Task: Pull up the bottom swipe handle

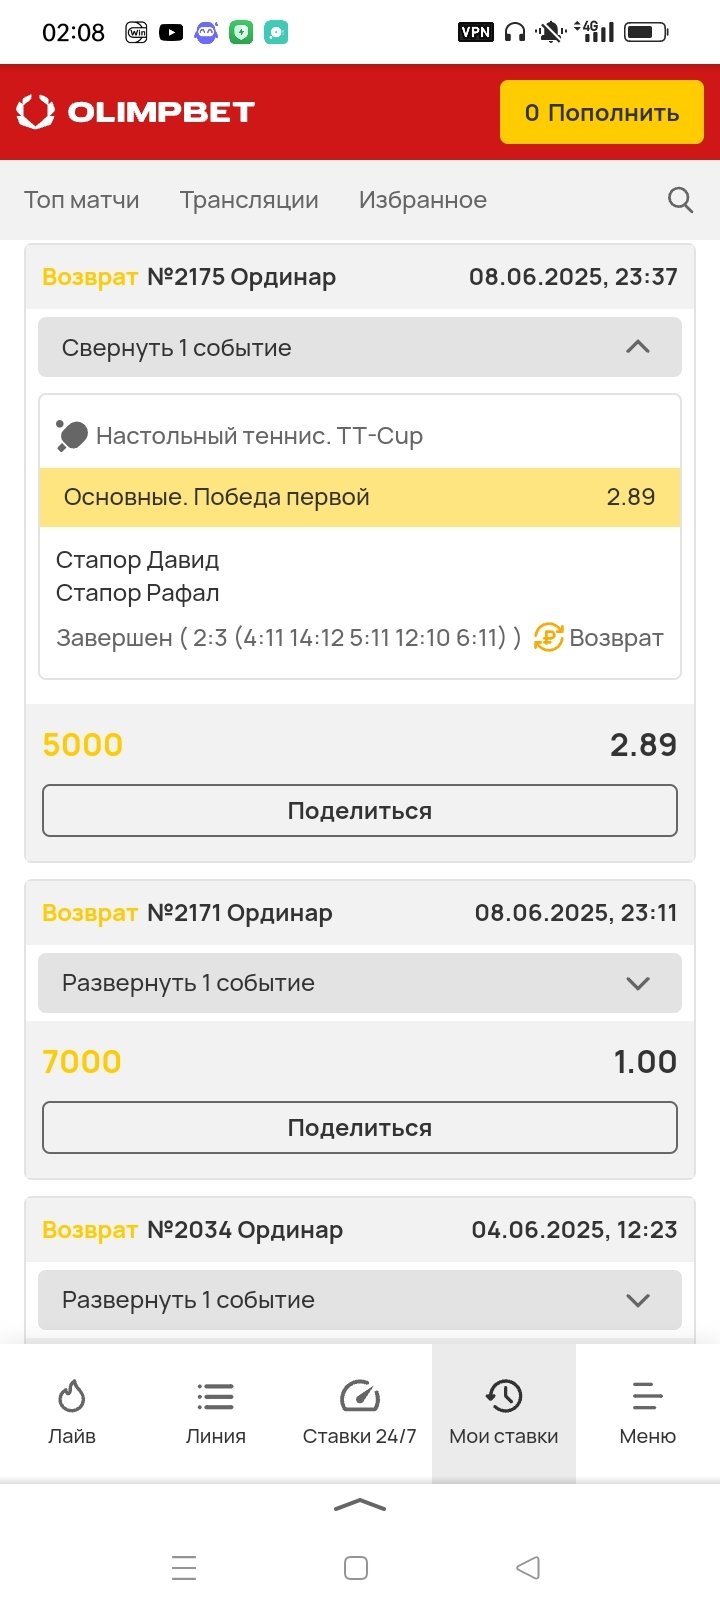Action: [x=360, y=1506]
